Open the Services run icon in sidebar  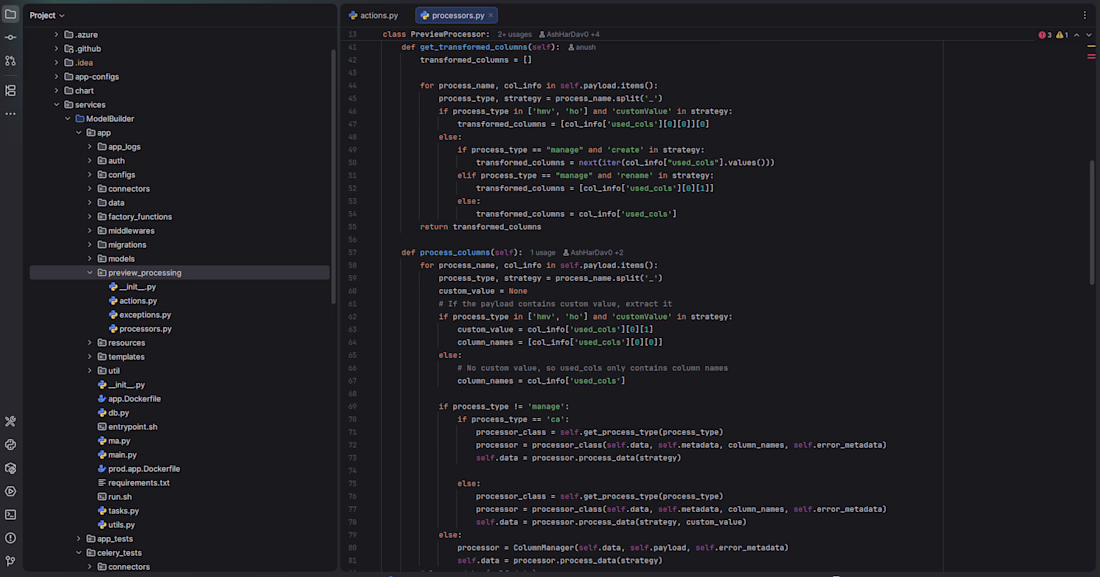[x=11, y=491]
